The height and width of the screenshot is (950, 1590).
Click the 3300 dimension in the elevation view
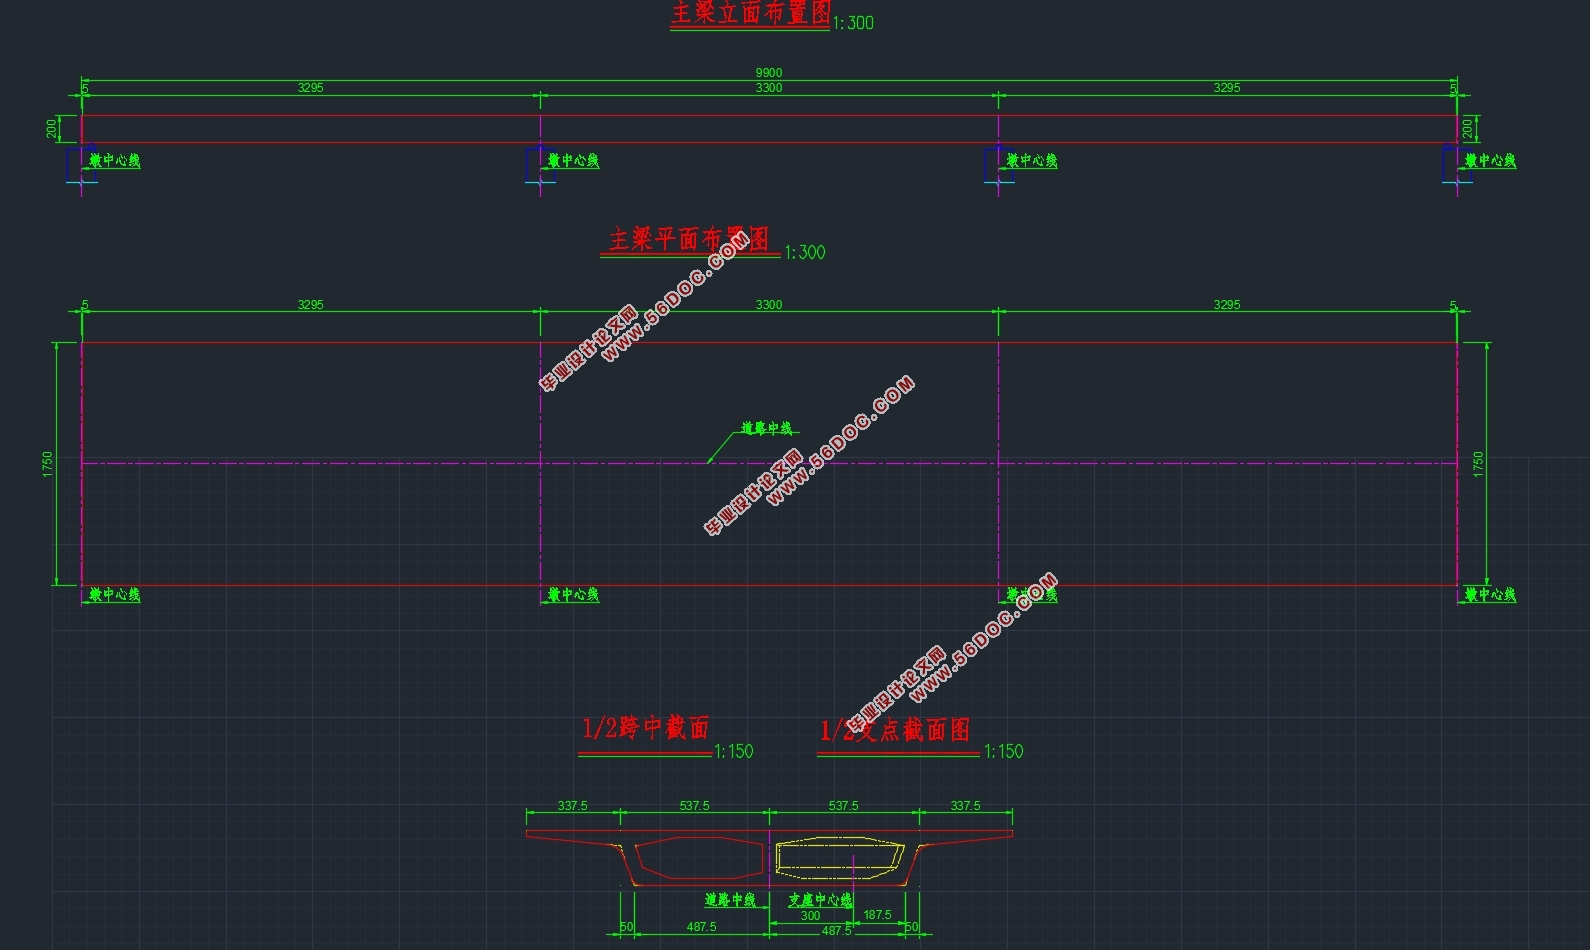[769, 88]
